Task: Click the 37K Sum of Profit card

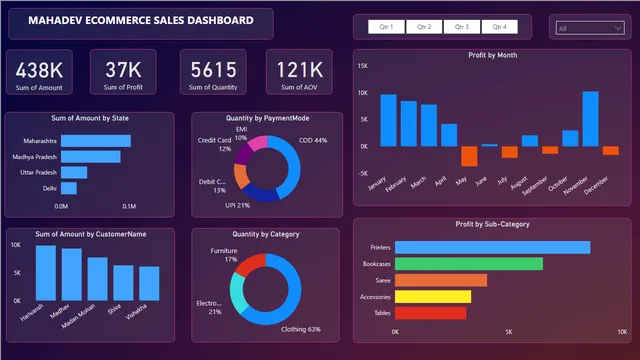Action: coord(123,72)
